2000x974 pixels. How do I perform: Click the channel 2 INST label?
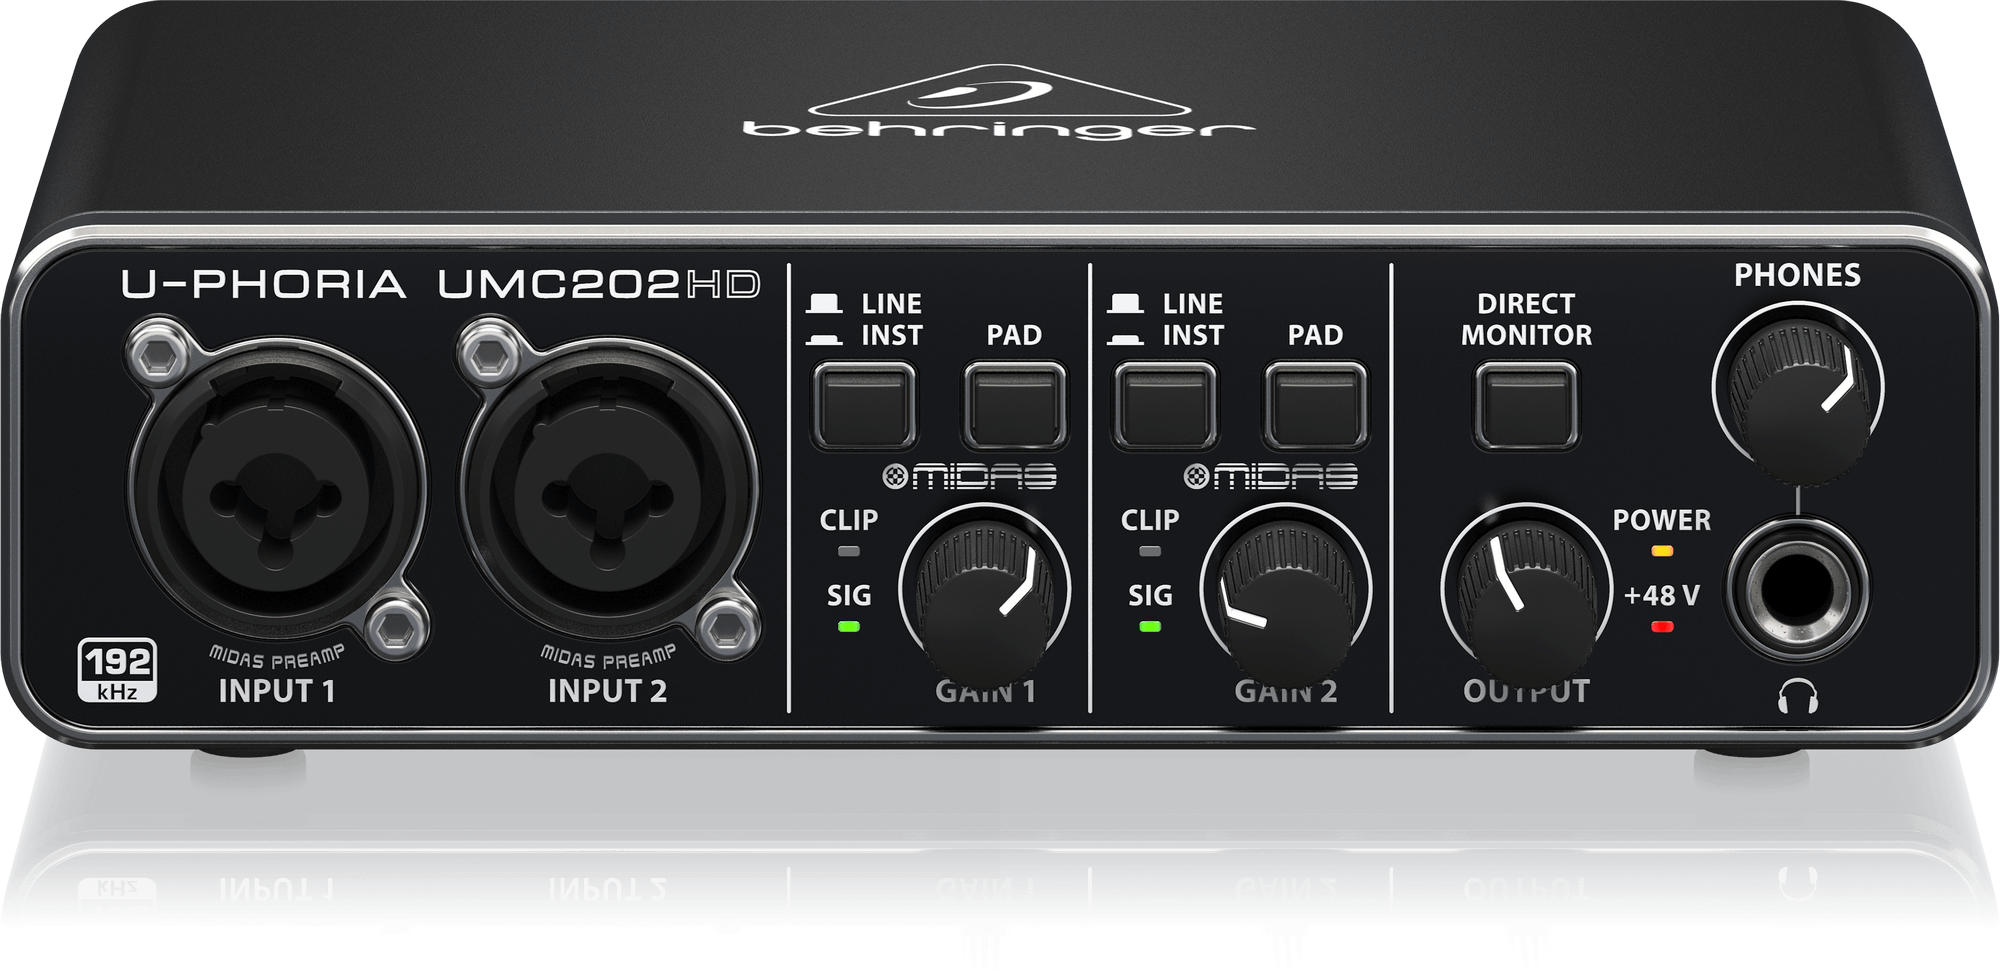[x=1193, y=335]
